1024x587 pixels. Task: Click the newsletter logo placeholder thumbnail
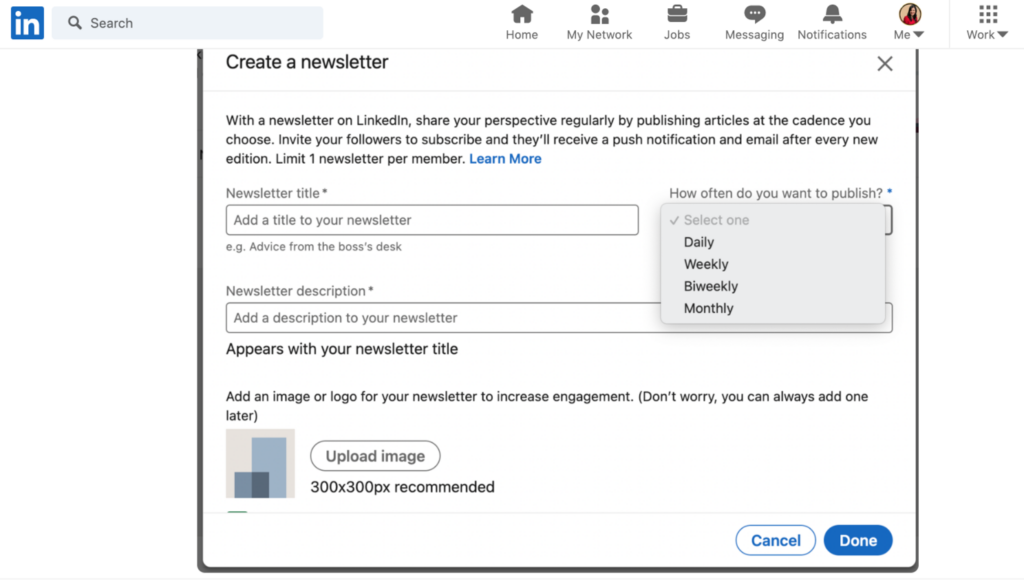[x=260, y=464]
